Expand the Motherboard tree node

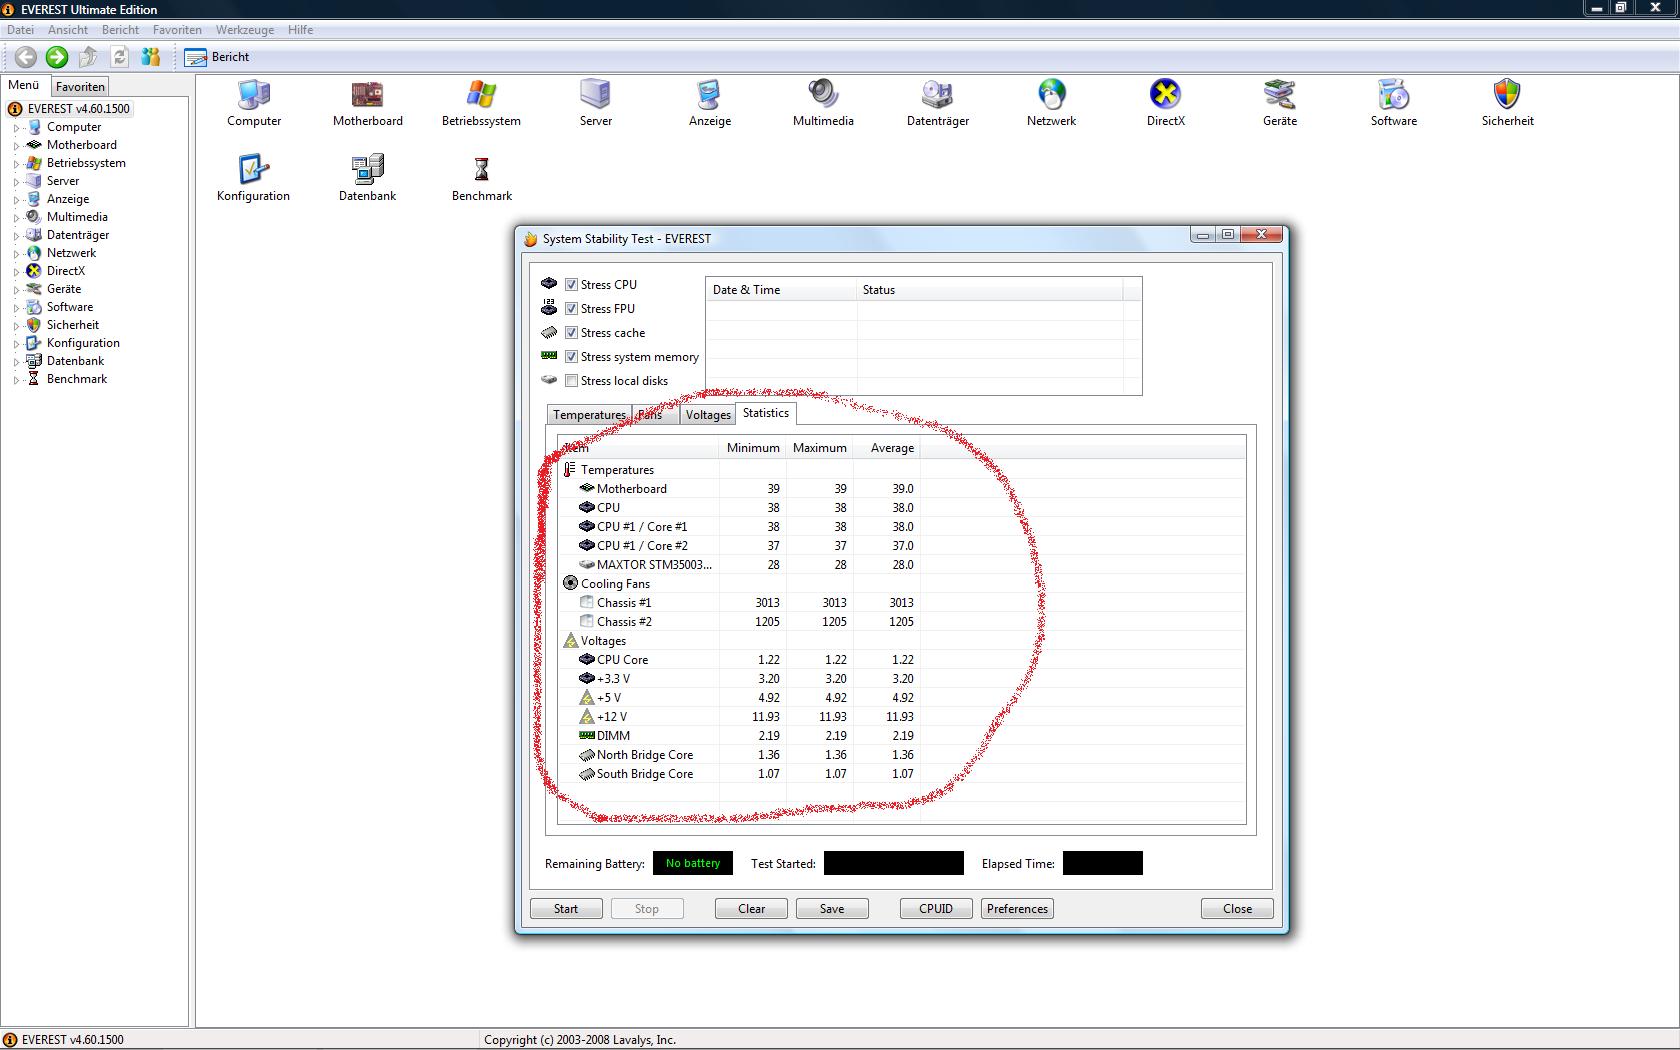click(x=16, y=146)
